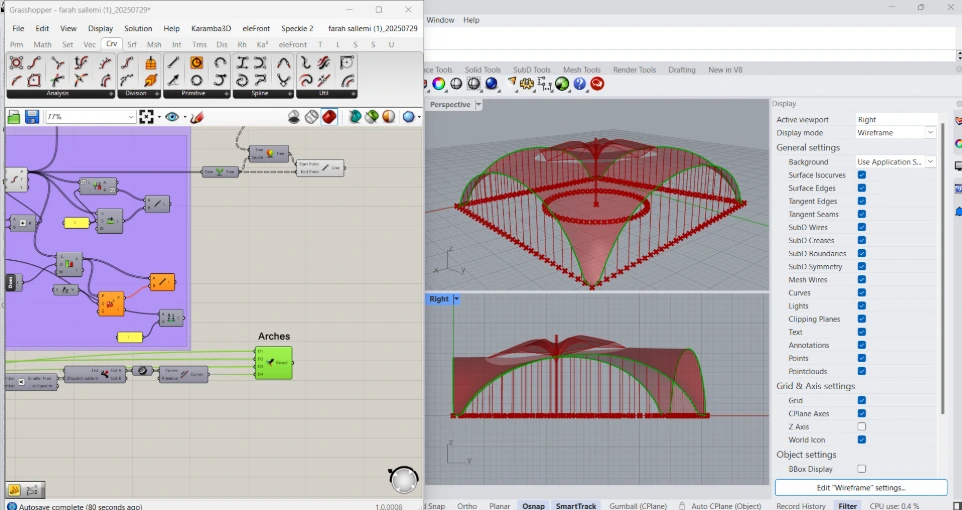The width and height of the screenshot is (962, 510).
Task: Toggle the named views eye icon
Action: tap(172, 117)
